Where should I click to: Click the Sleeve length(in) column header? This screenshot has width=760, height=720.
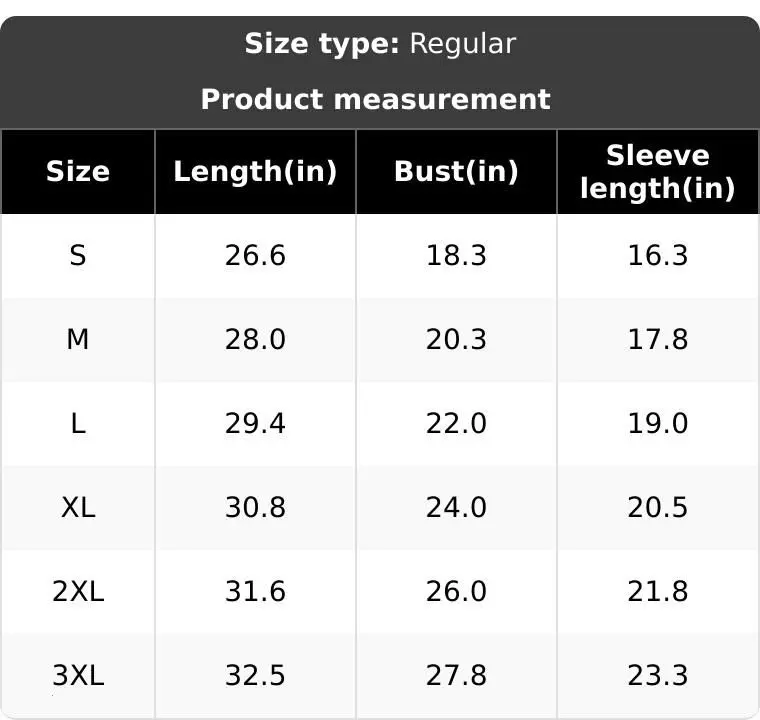[x=657, y=171]
